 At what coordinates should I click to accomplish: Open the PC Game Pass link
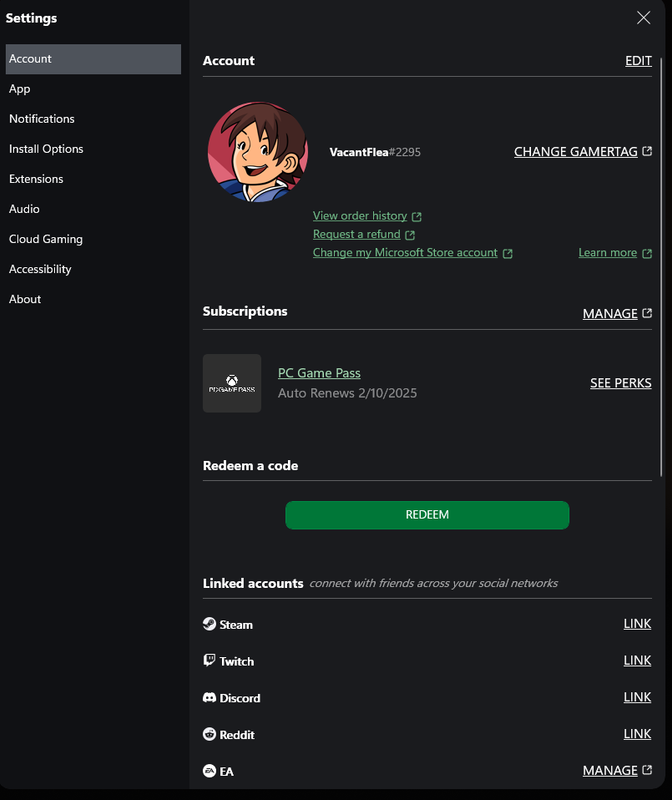[319, 373]
